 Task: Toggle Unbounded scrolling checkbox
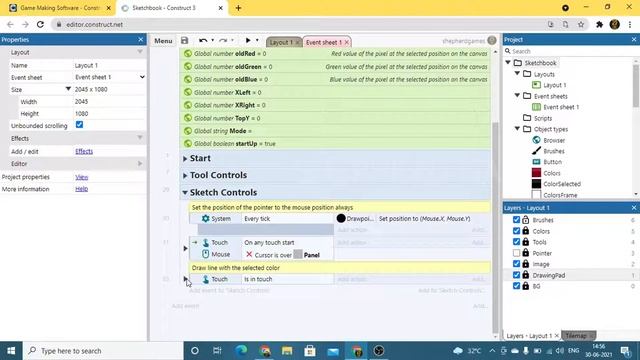[79, 125]
